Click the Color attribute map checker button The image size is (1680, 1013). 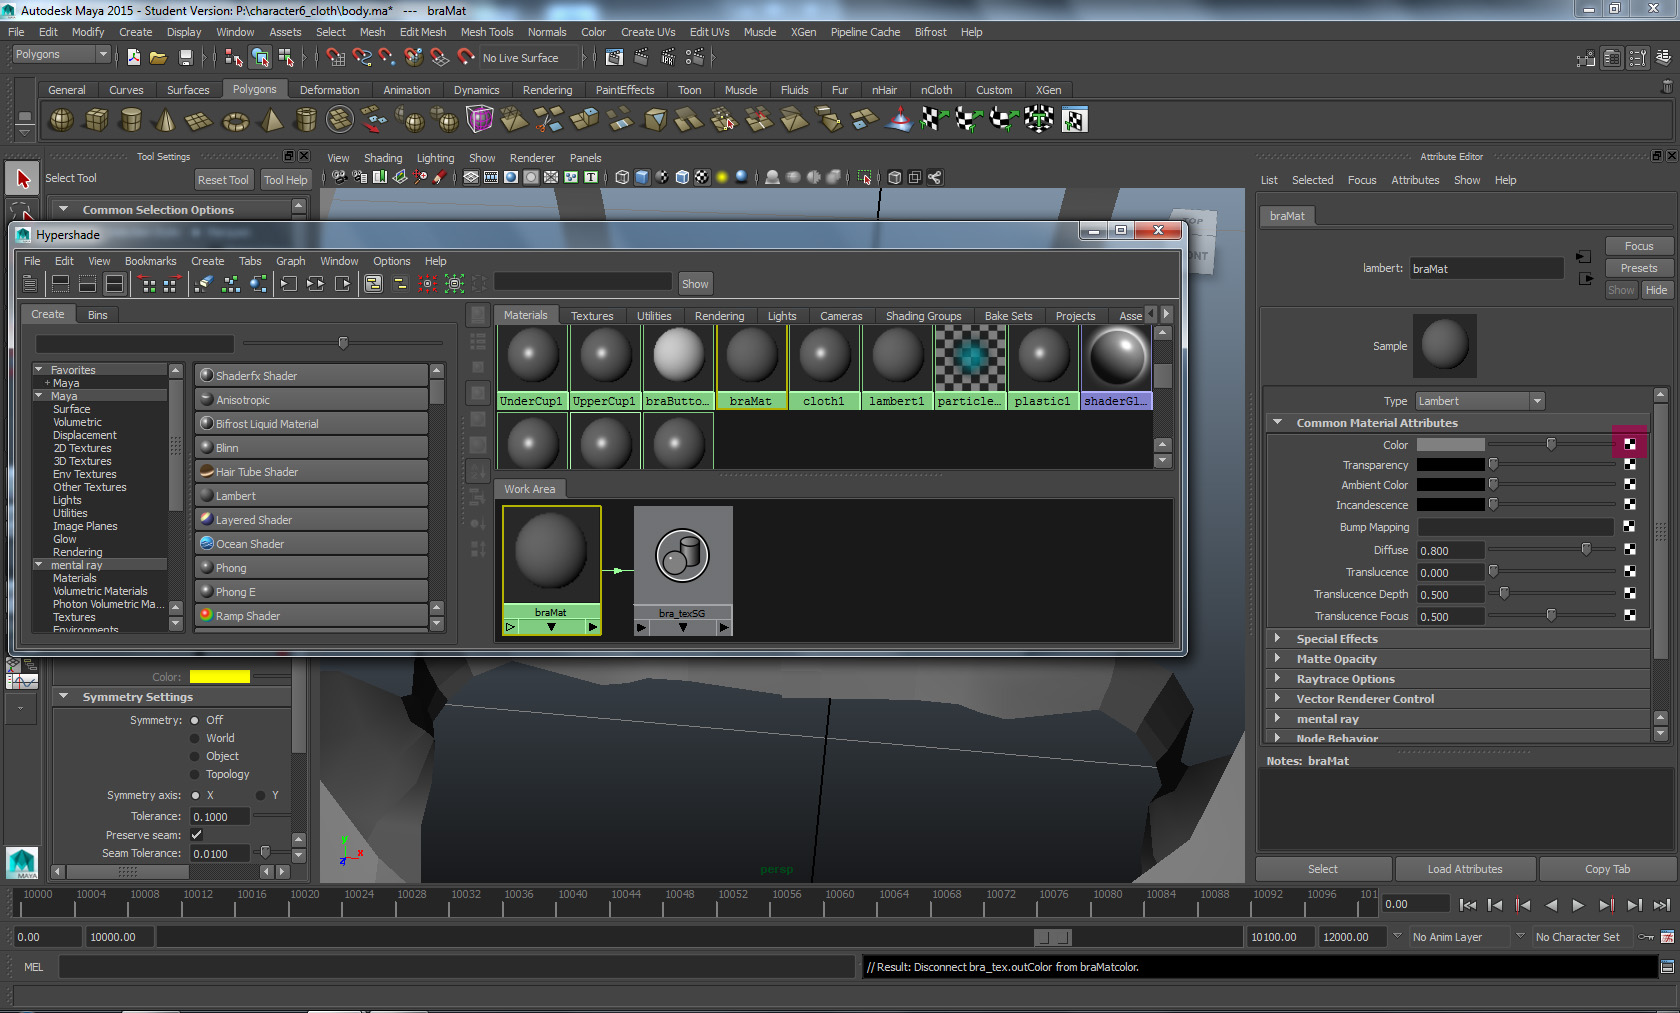pyautogui.click(x=1630, y=444)
